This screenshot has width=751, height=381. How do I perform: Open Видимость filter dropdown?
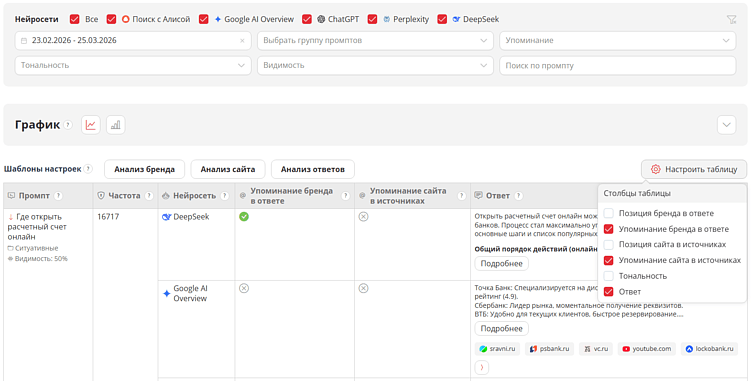coord(375,66)
